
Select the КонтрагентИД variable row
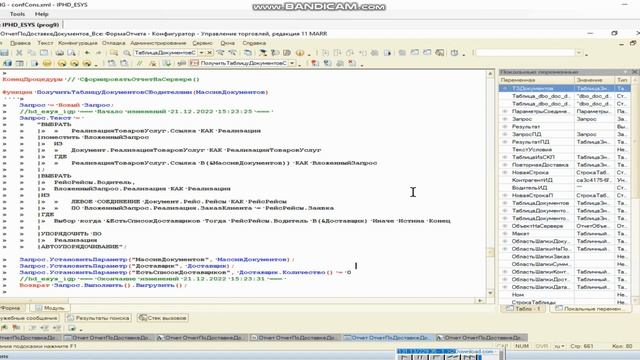click(565, 180)
